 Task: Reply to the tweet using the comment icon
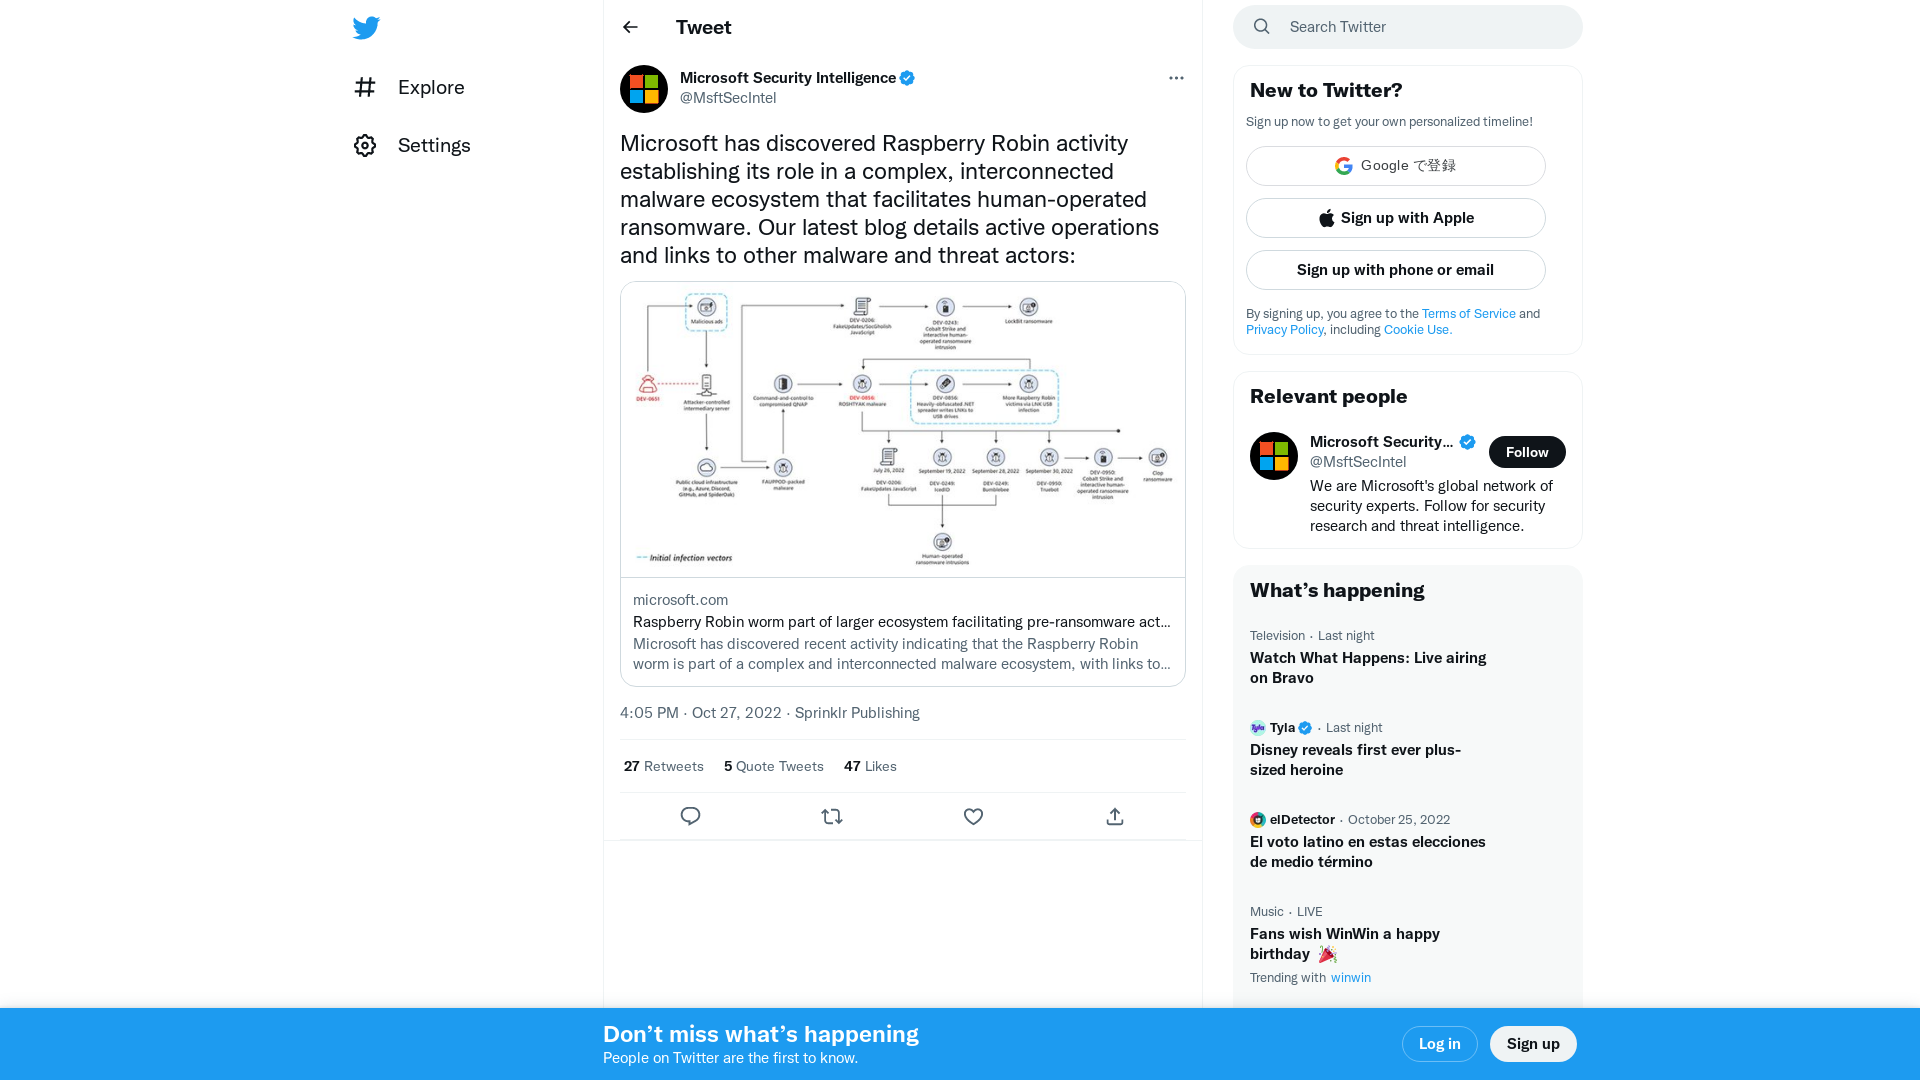tap(690, 816)
